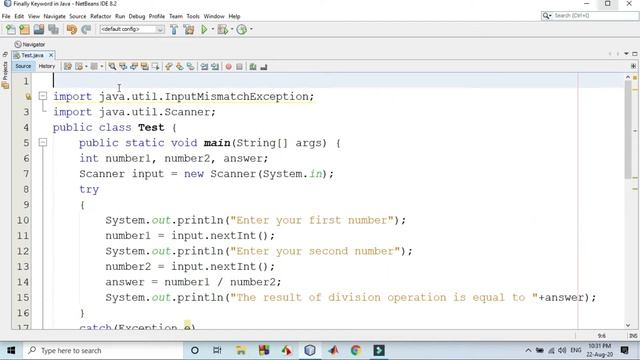
Task: Open Run Project dropdown arrow
Action: click(x=213, y=29)
